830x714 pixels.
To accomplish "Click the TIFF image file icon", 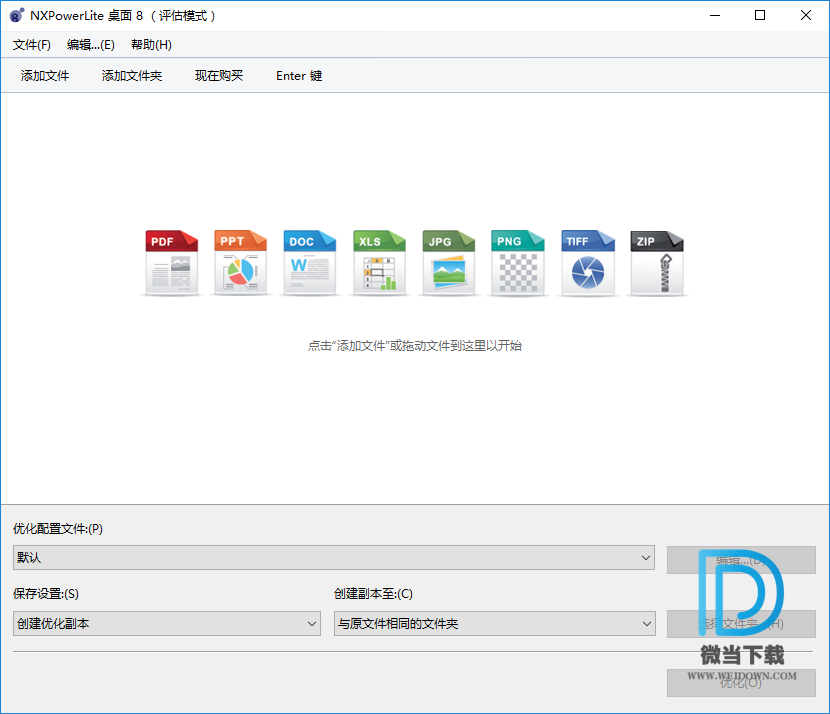I will coord(588,263).
